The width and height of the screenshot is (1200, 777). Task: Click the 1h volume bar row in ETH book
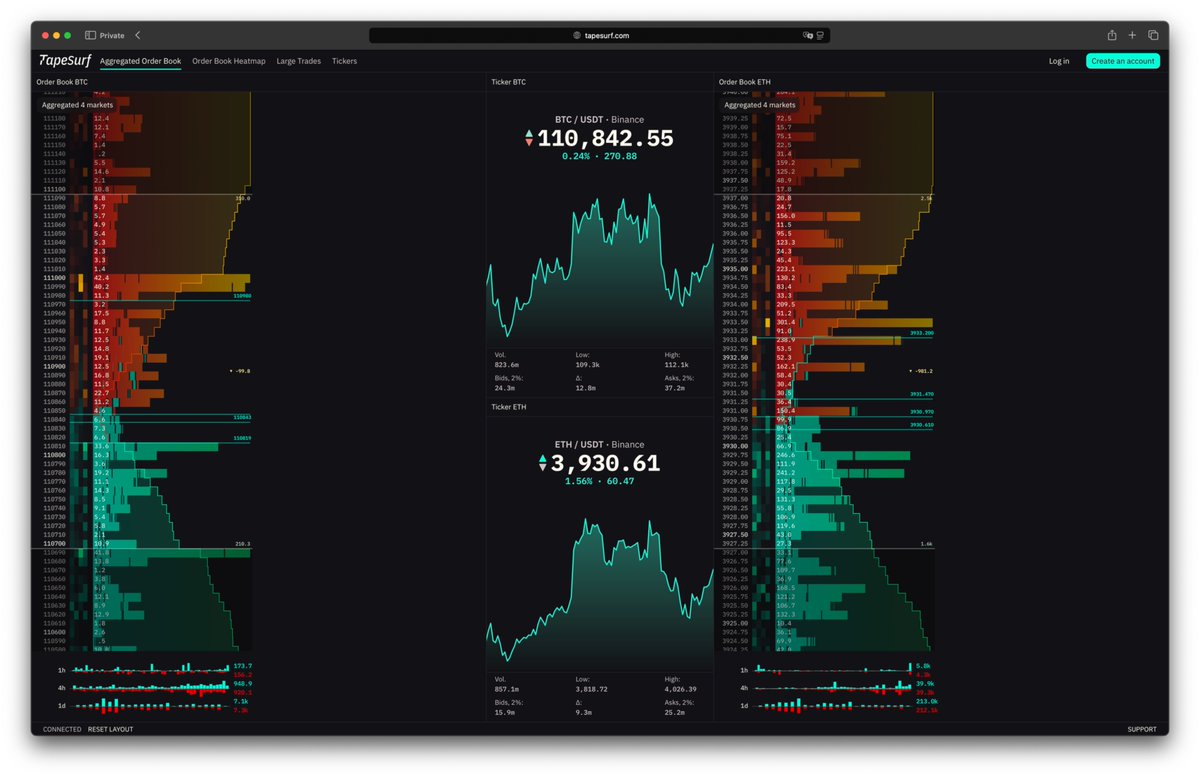click(x=833, y=670)
